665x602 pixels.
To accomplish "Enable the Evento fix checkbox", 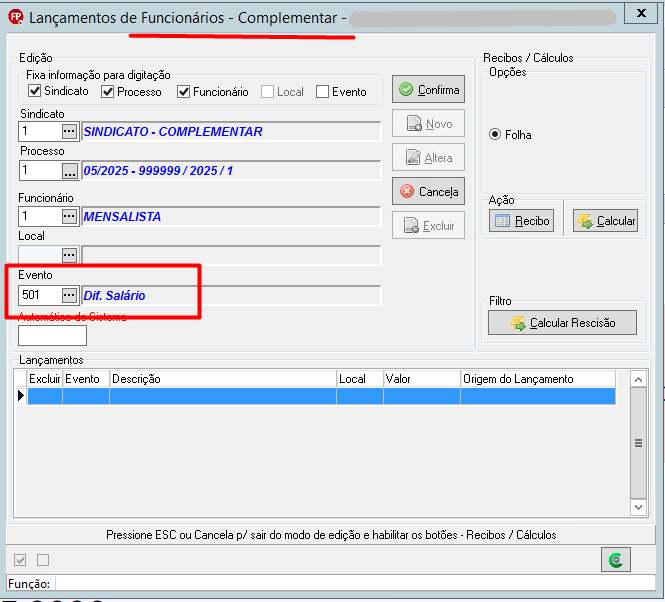I will point(322,92).
